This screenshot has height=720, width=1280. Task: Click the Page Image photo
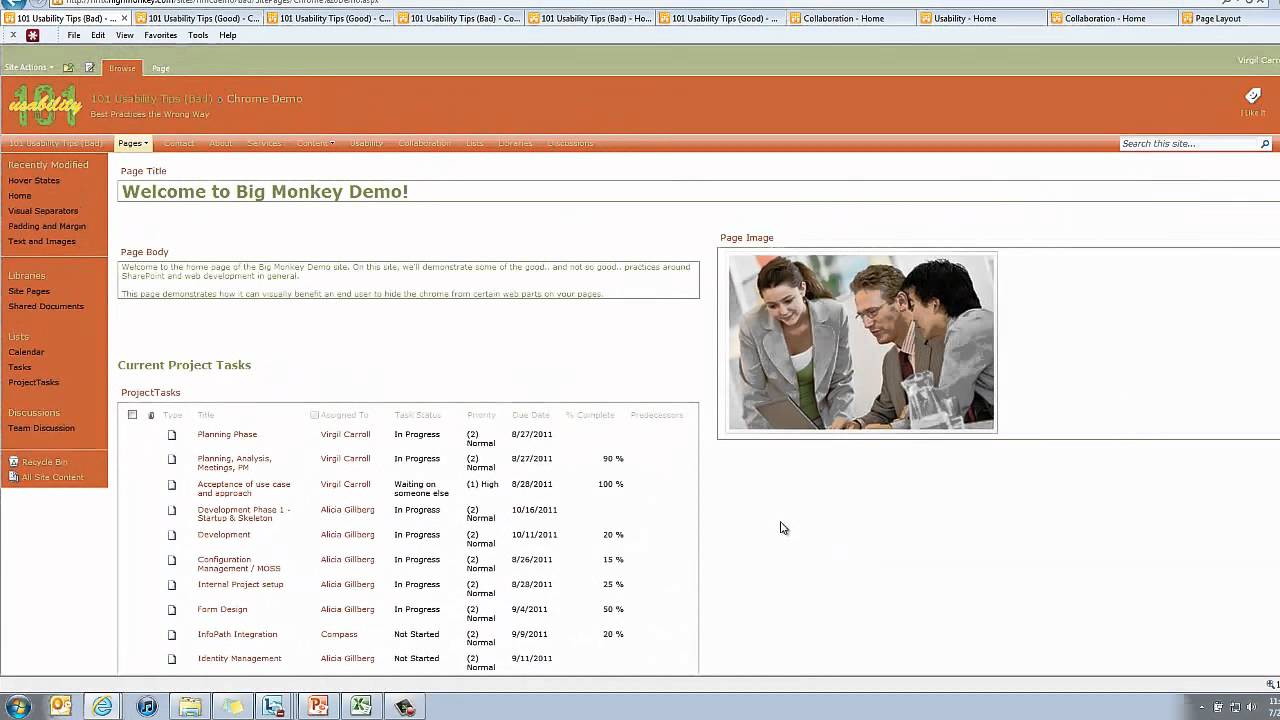click(861, 342)
